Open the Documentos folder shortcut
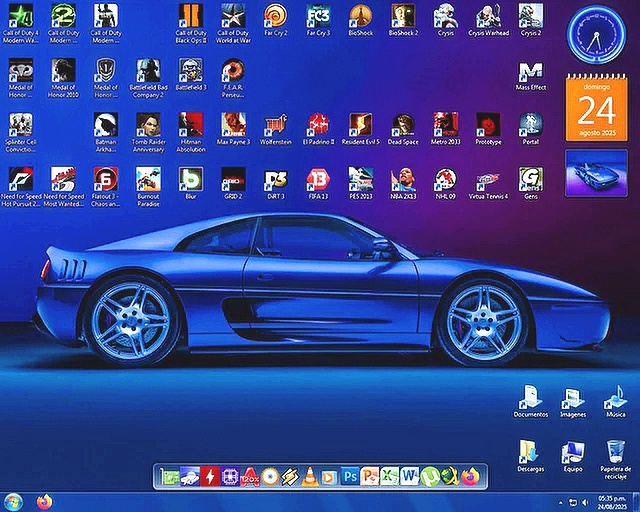This screenshot has height=512, width=640. (531, 401)
